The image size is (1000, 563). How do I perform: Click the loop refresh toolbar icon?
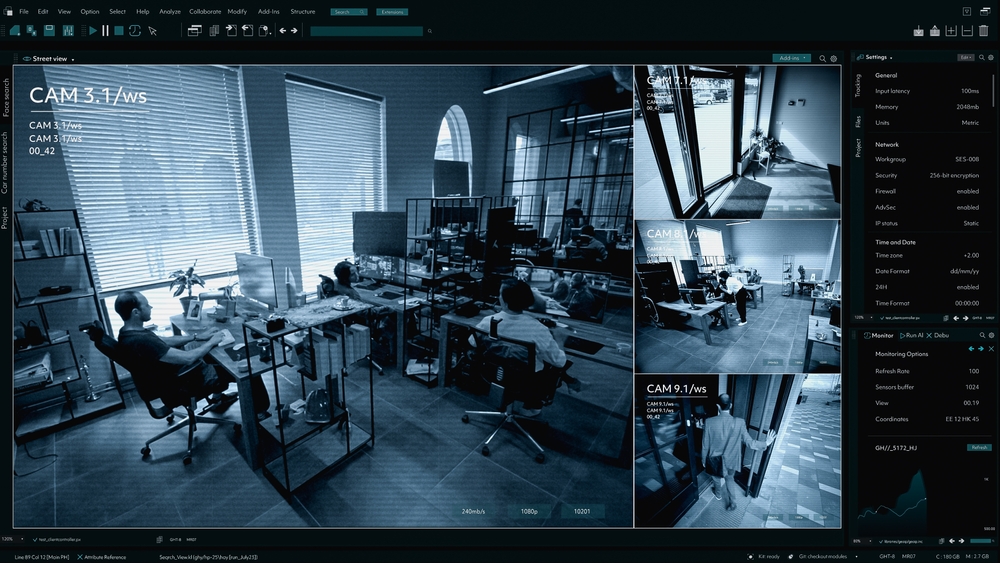[x=135, y=30]
